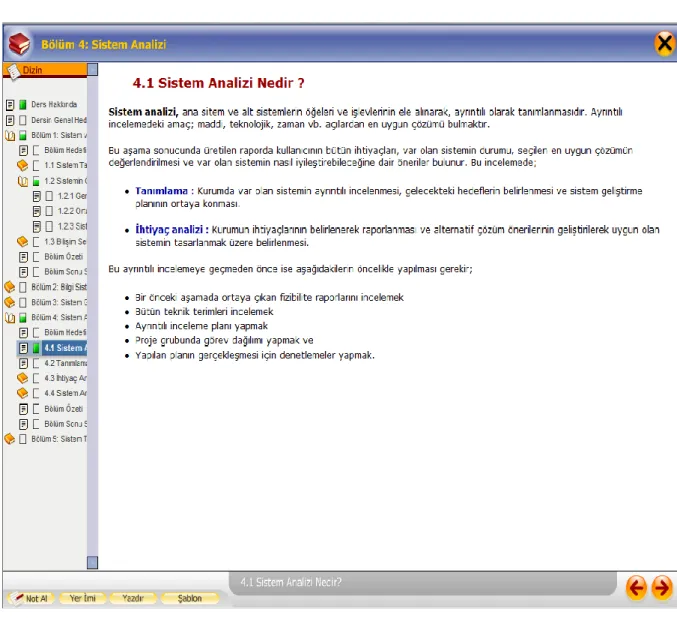Click the orange book icon beside 4.3 İhtiyaç

(x=22, y=378)
